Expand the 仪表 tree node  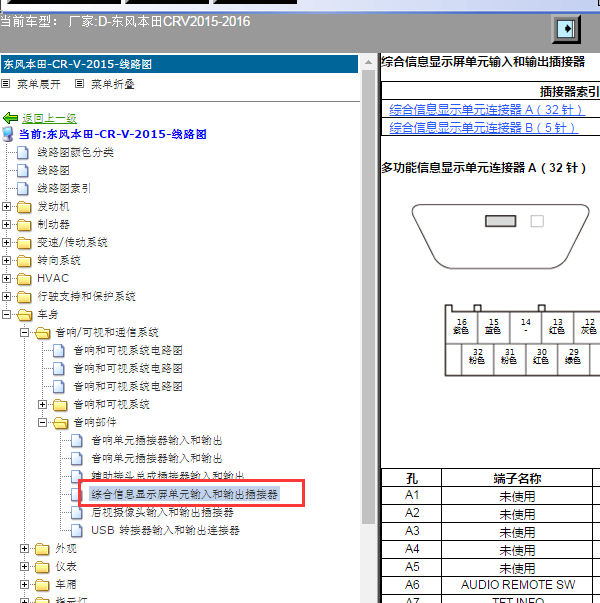click(24, 566)
